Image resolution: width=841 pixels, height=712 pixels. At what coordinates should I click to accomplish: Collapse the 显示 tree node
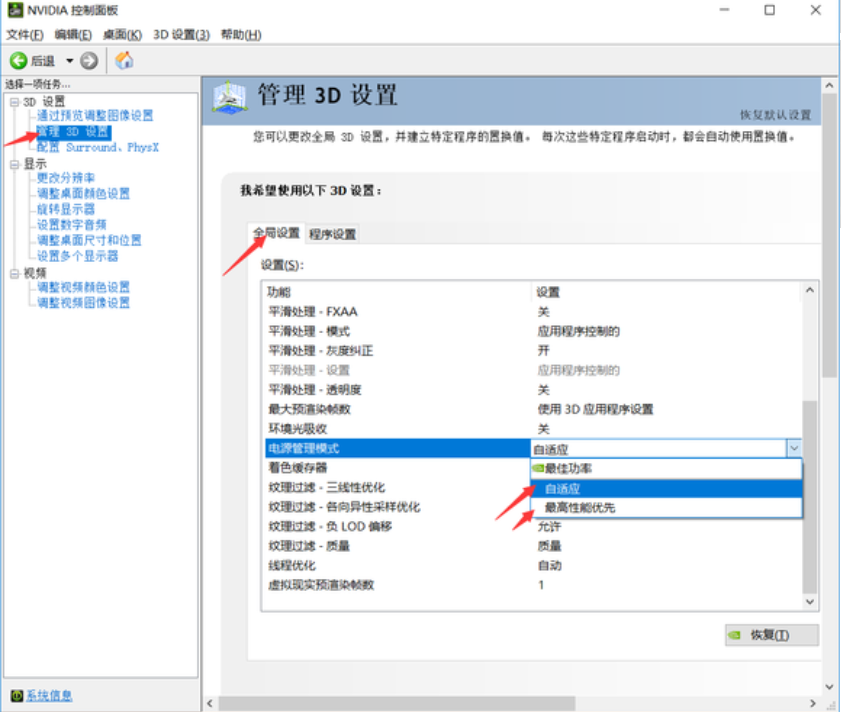pos(14,163)
